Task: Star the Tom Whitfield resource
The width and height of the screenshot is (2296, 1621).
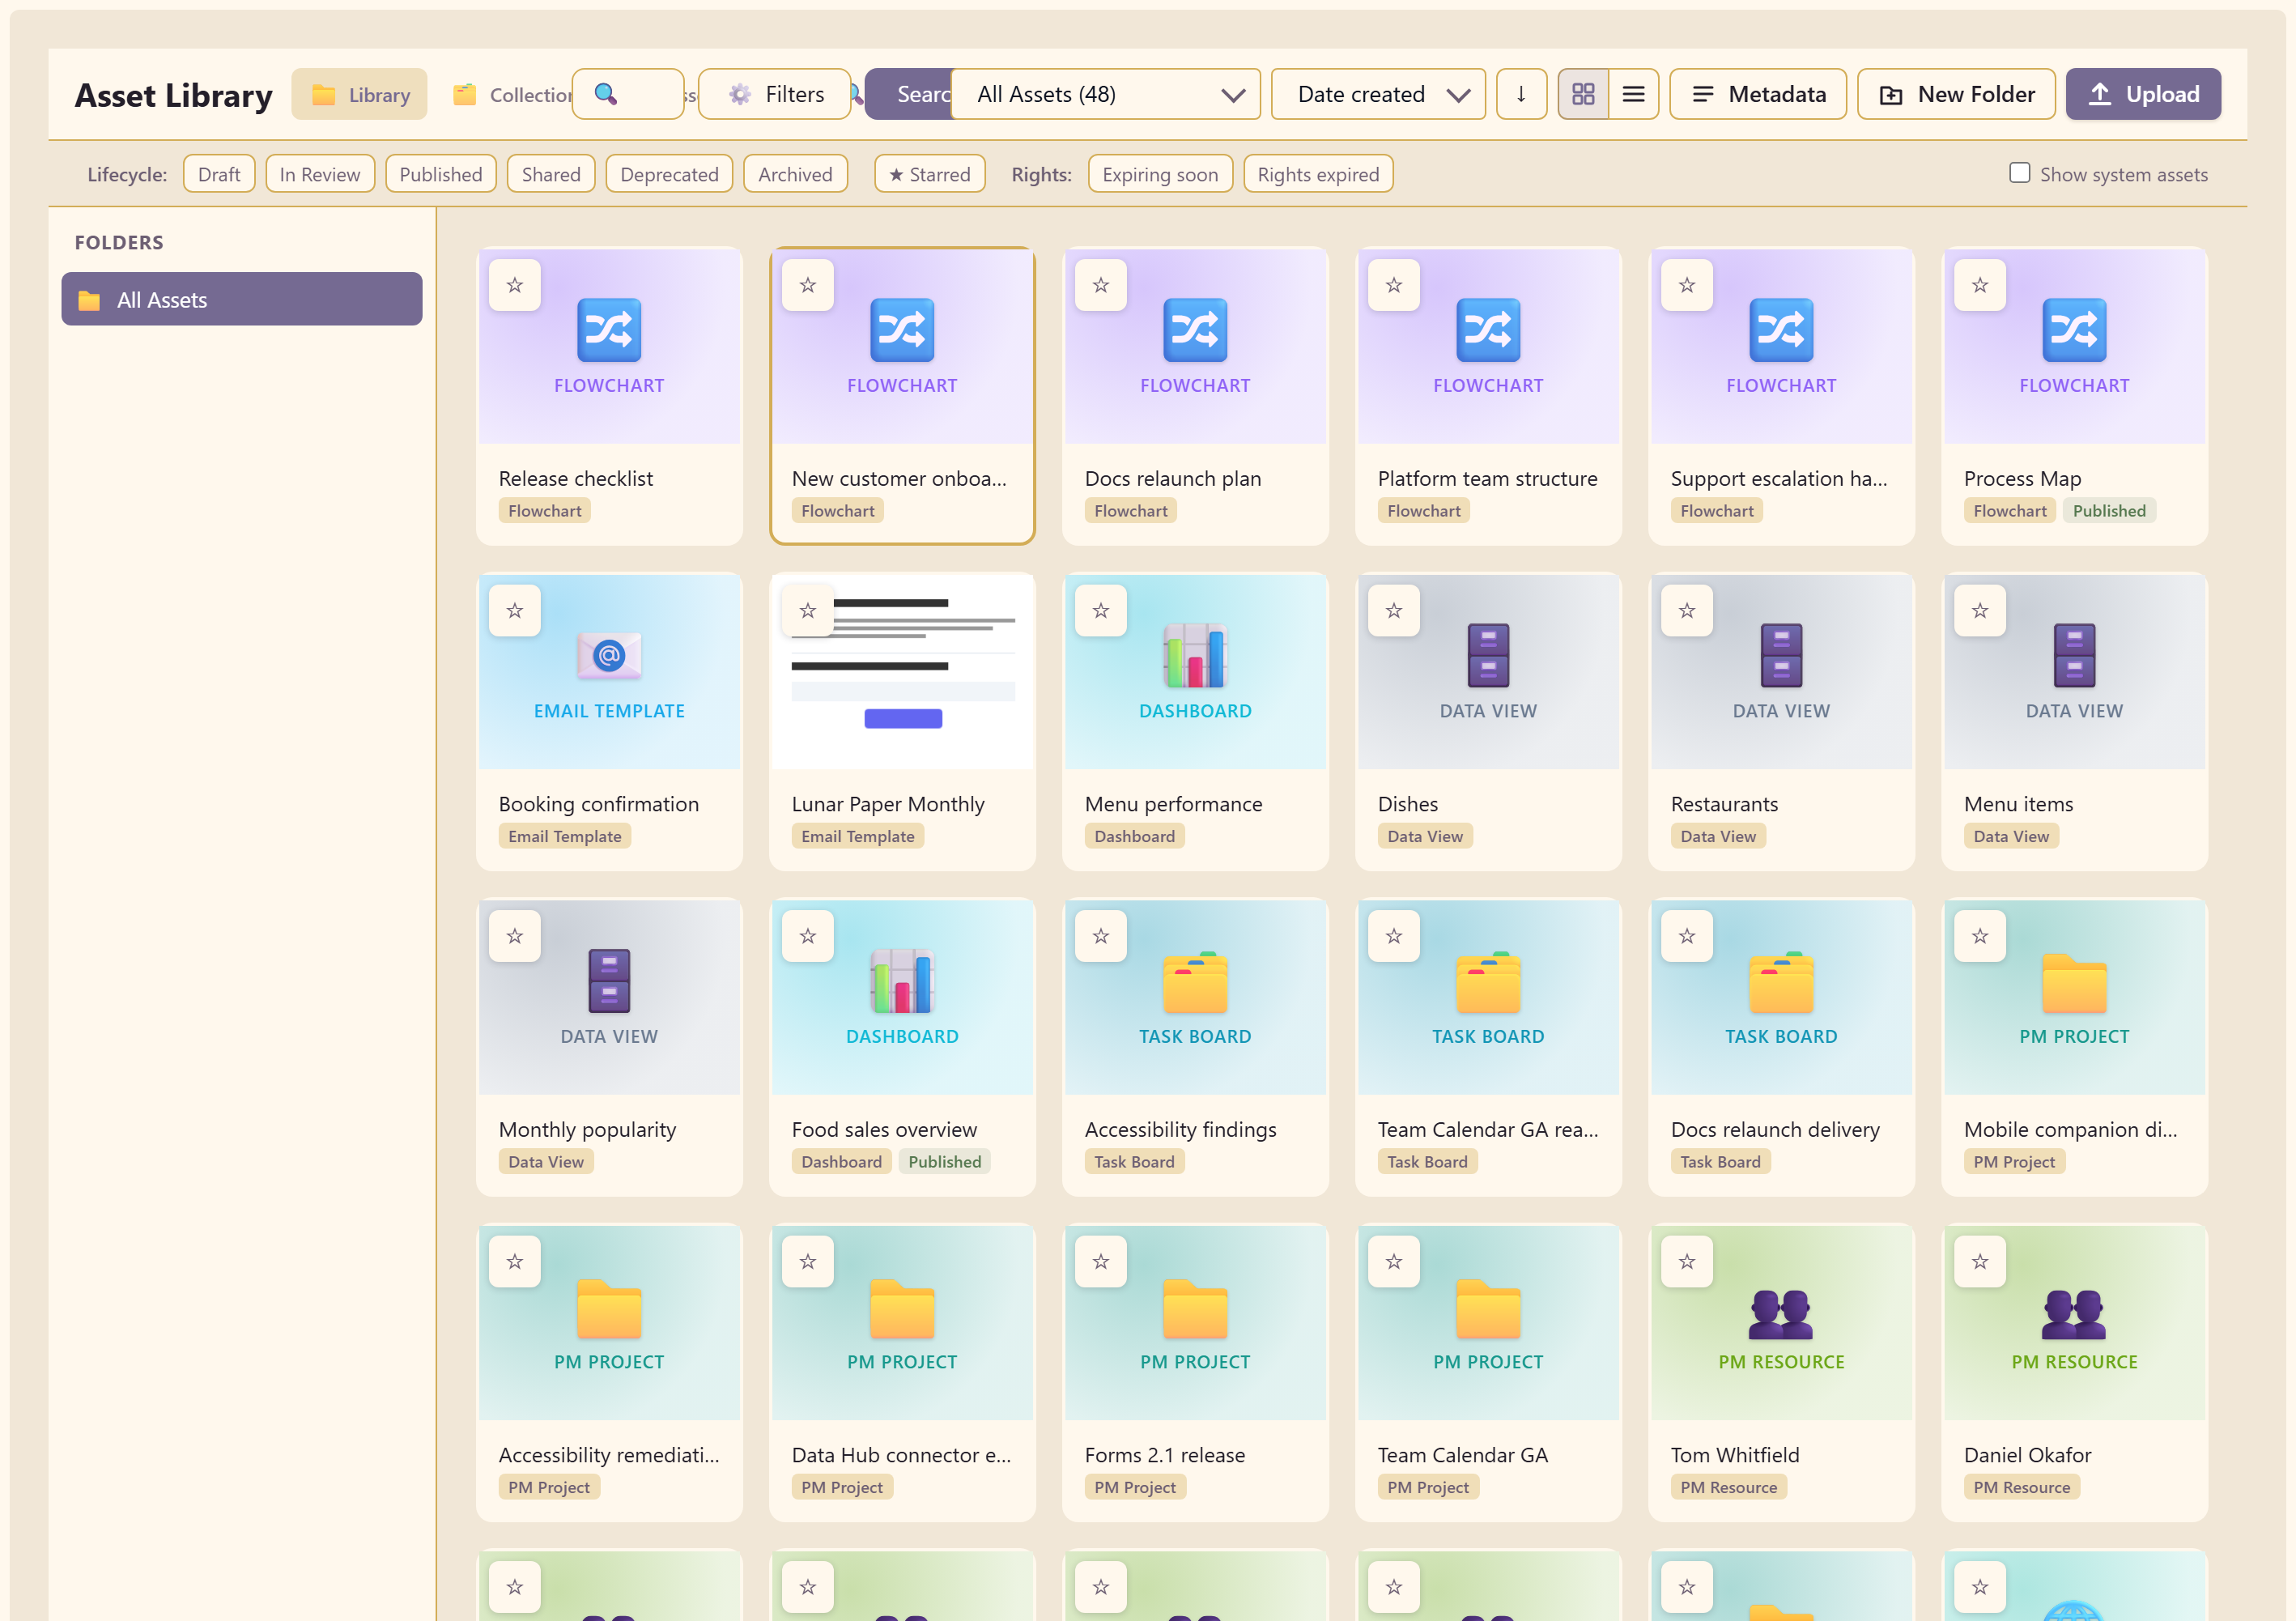Action: pyautogui.click(x=1686, y=1261)
